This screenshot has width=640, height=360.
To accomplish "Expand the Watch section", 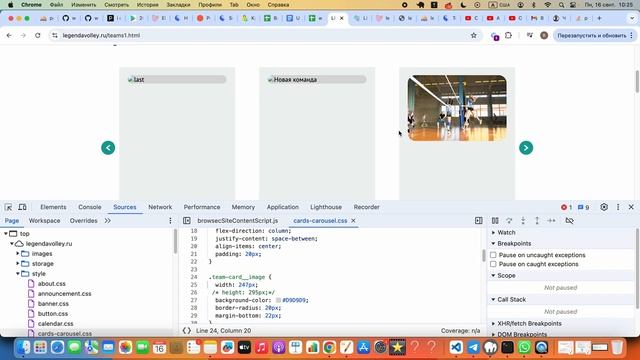I will (493, 233).
